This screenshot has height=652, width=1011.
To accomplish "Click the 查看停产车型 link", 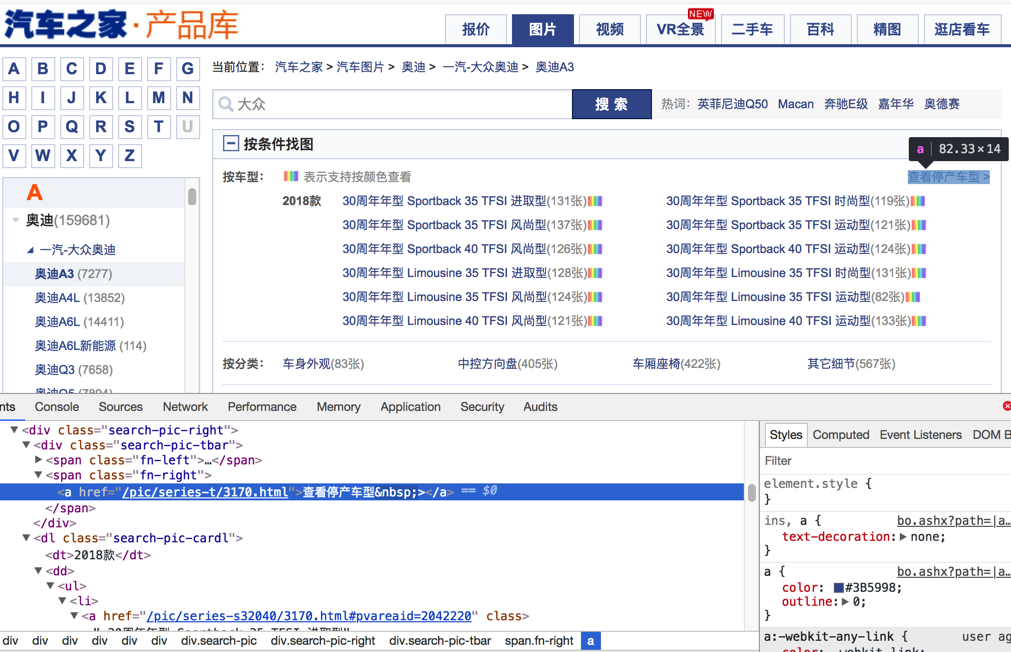I will 948,177.
